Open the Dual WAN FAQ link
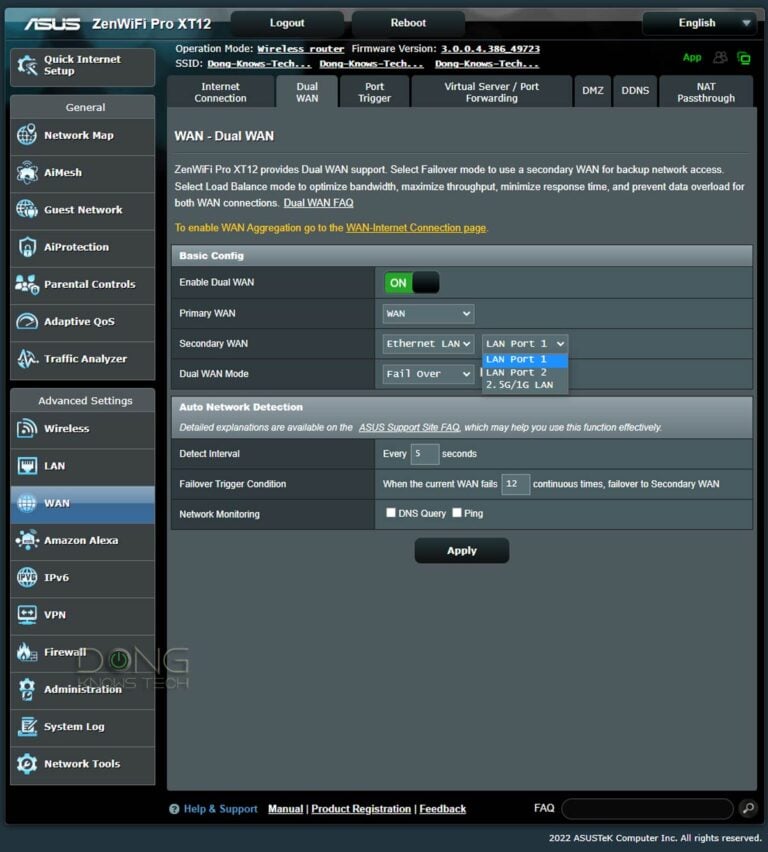The height and width of the screenshot is (852, 768). click(x=318, y=203)
